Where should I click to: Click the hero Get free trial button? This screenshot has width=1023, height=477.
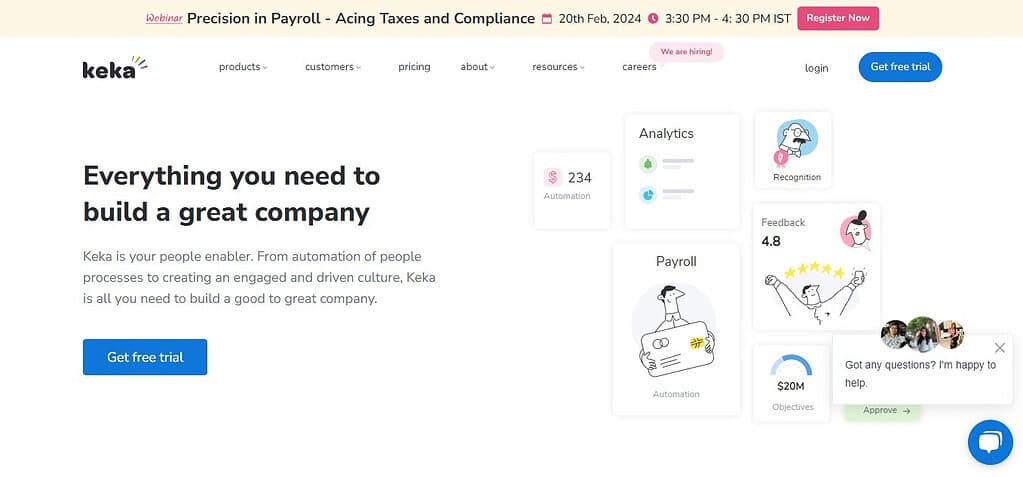(145, 357)
